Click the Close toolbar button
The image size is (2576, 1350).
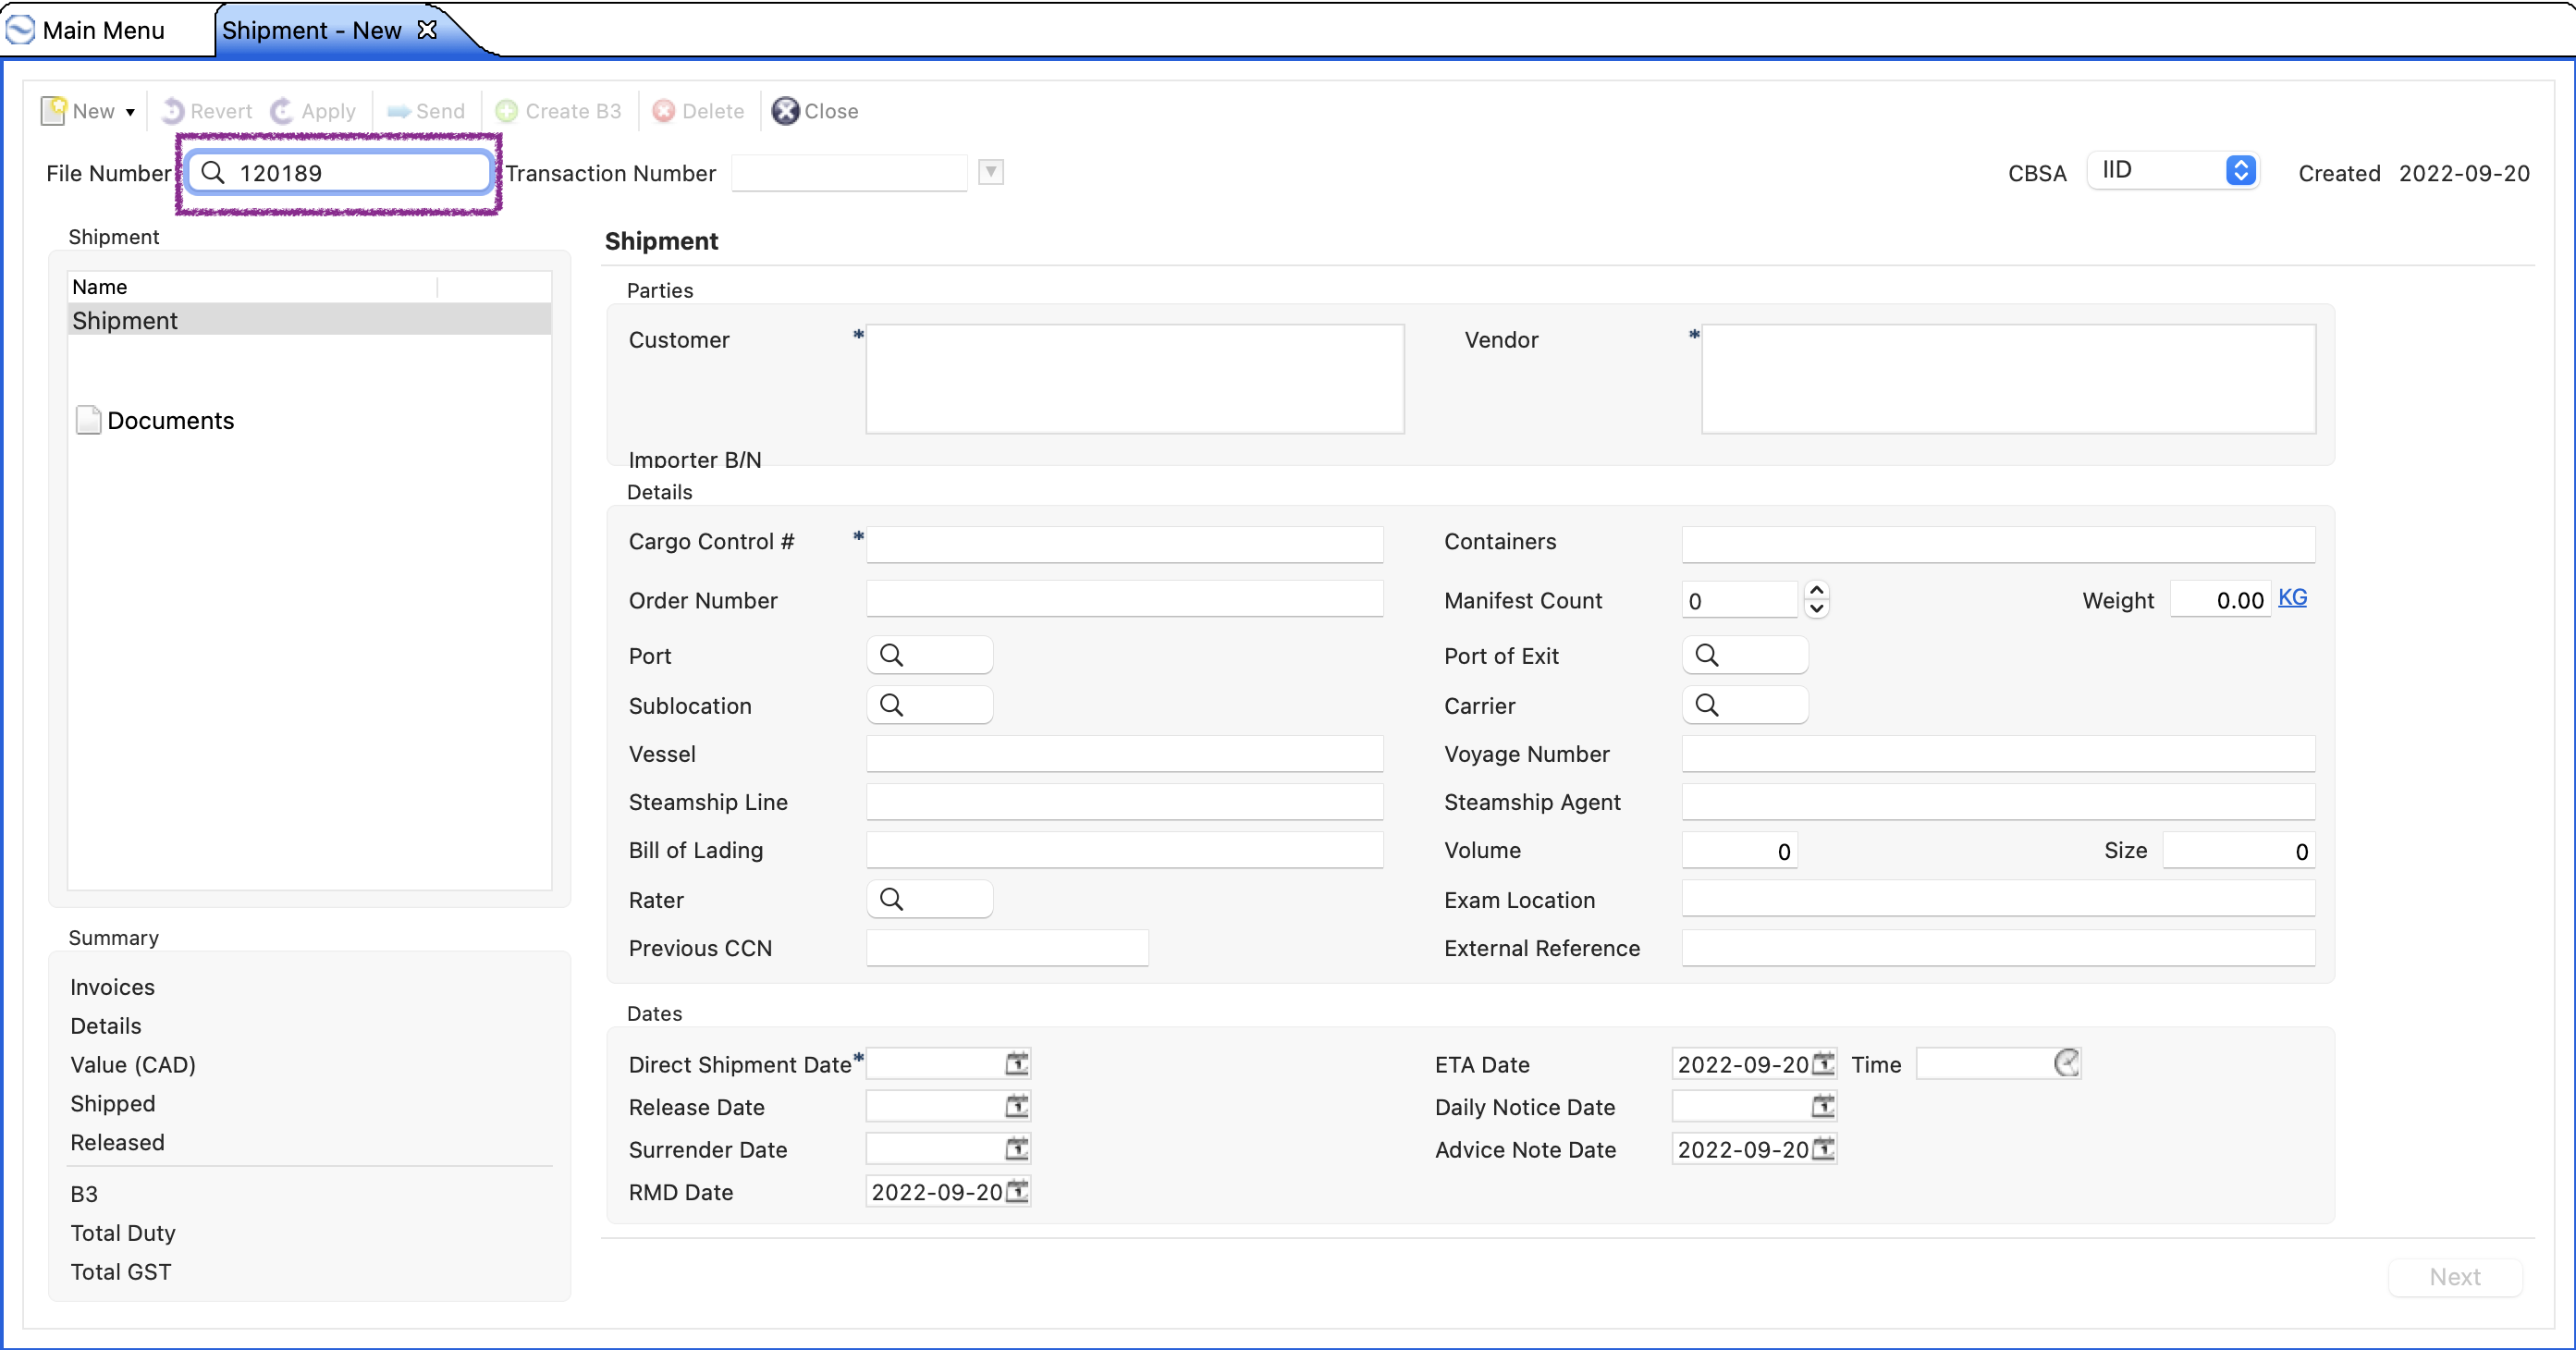pyautogui.click(x=815, y=111)
